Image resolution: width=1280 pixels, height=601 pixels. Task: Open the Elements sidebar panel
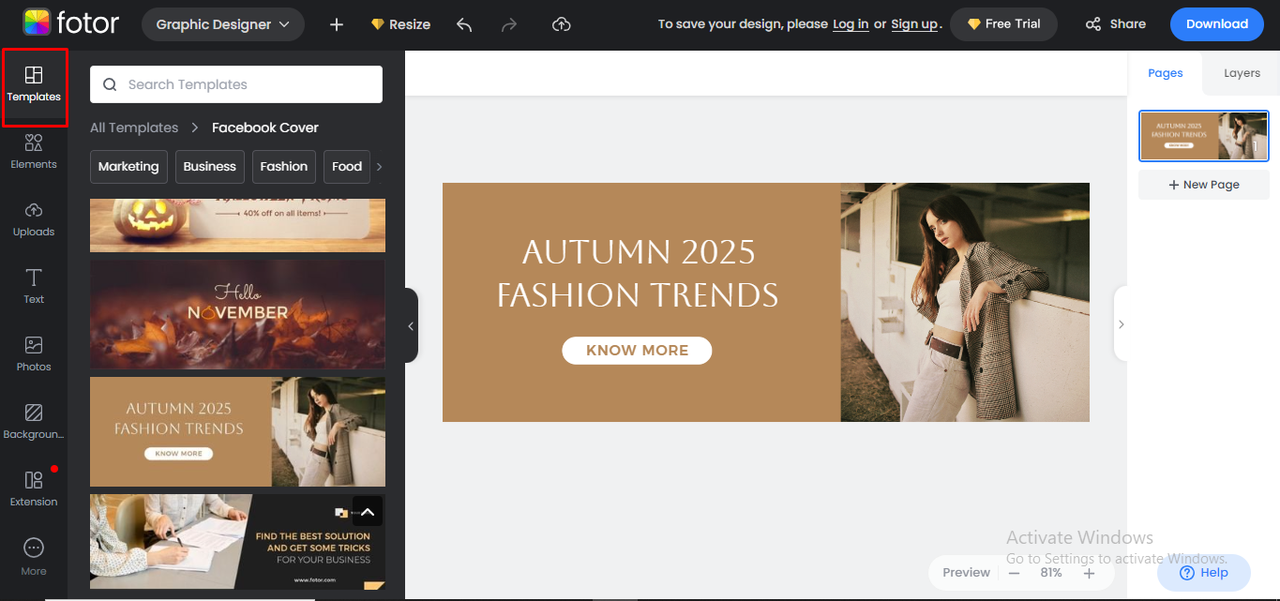34,151
